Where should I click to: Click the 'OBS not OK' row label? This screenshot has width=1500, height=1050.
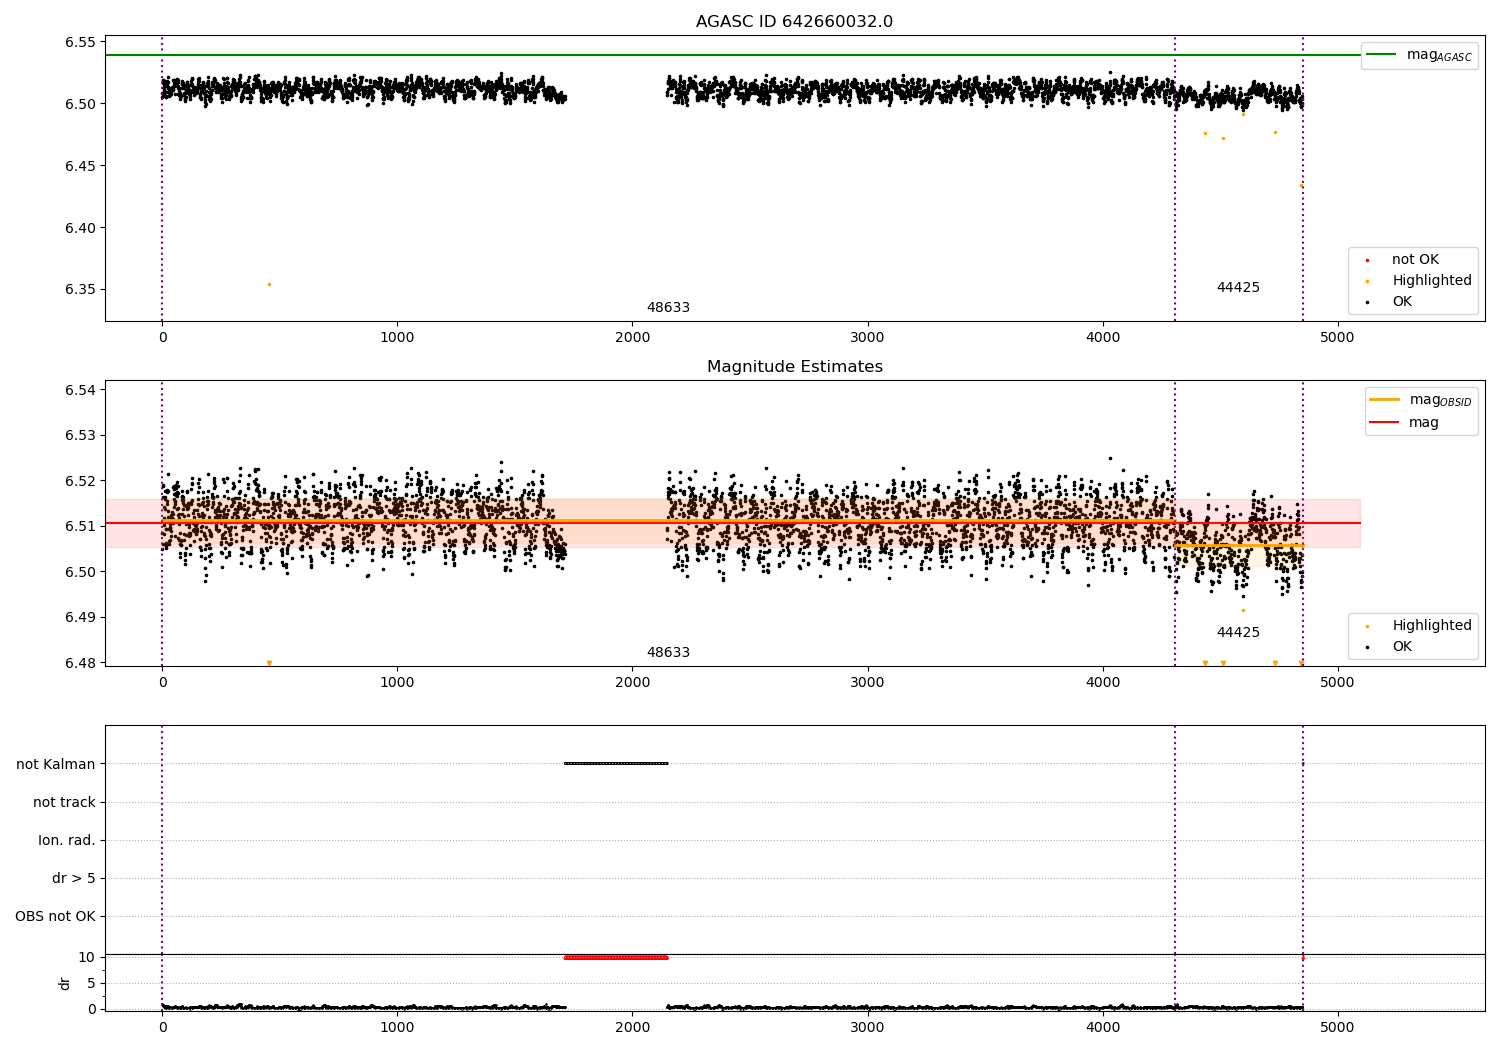click(x=55, y=916)
